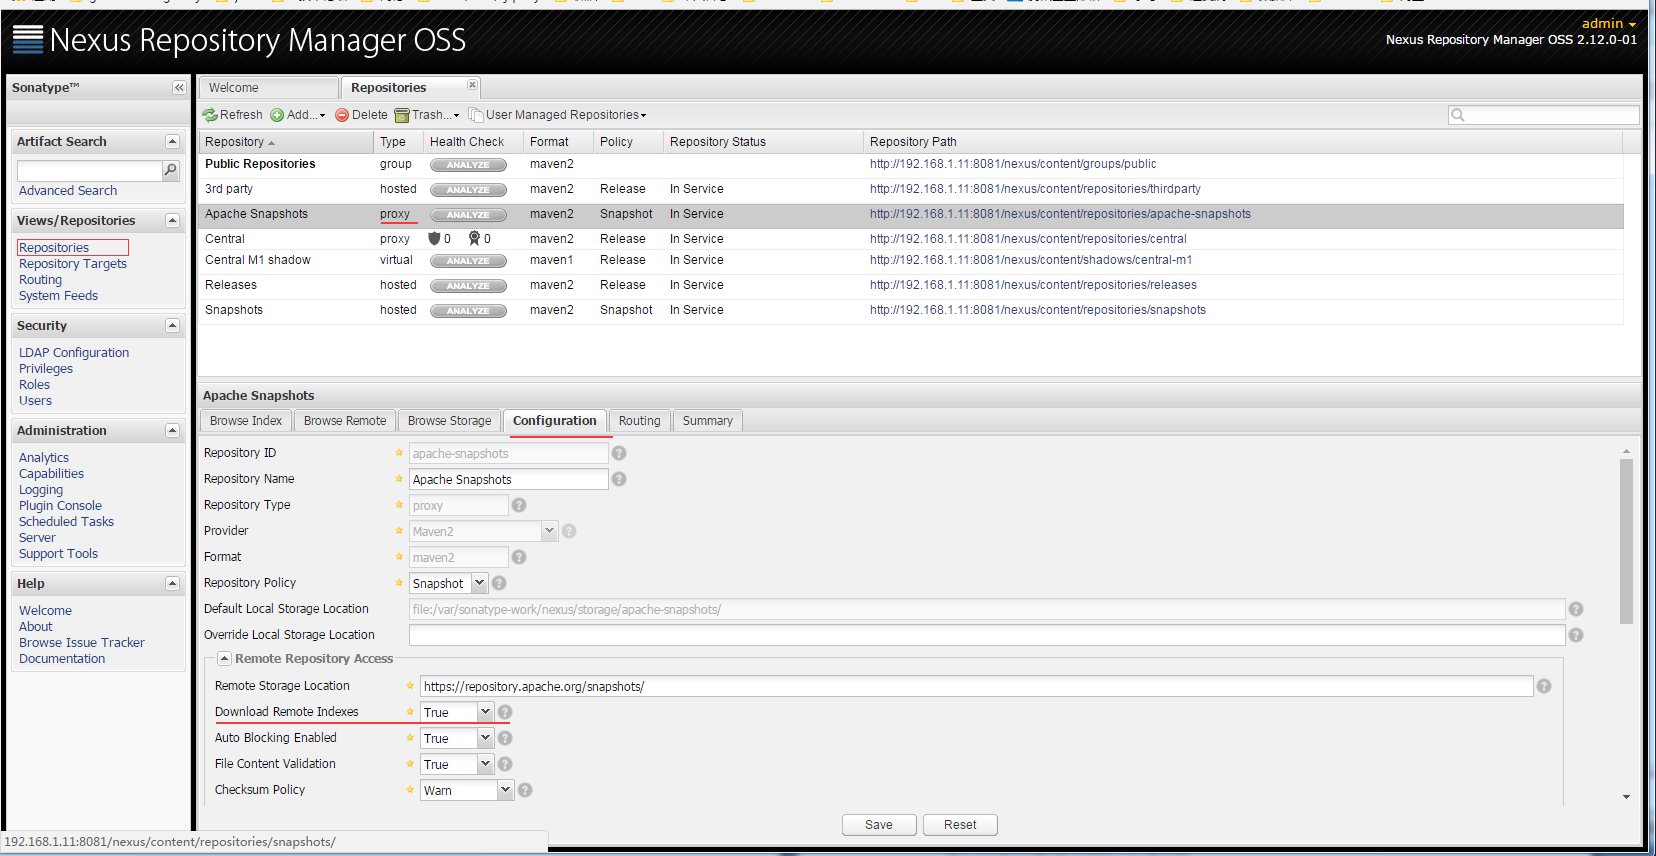Click the security shield icon in Central row

coord(434,239)
